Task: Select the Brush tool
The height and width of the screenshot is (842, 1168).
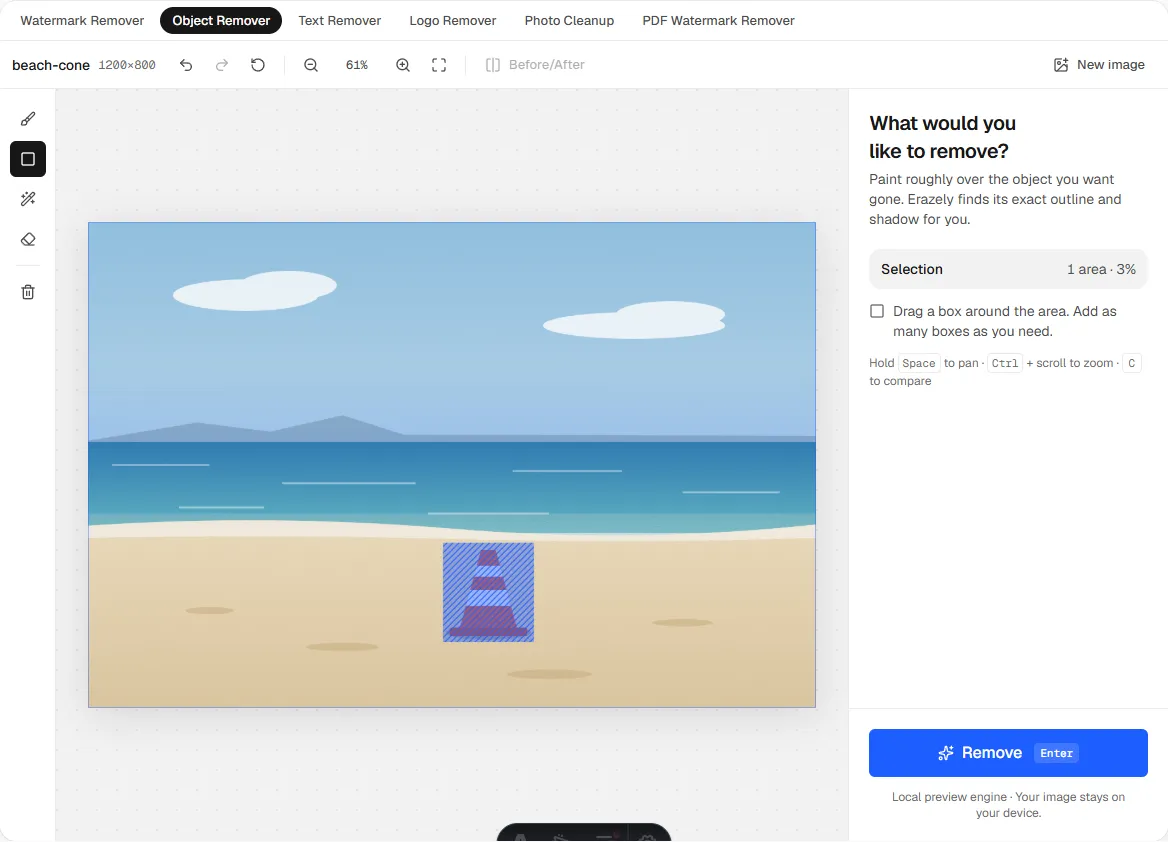Action: click(x=28, y=119)
